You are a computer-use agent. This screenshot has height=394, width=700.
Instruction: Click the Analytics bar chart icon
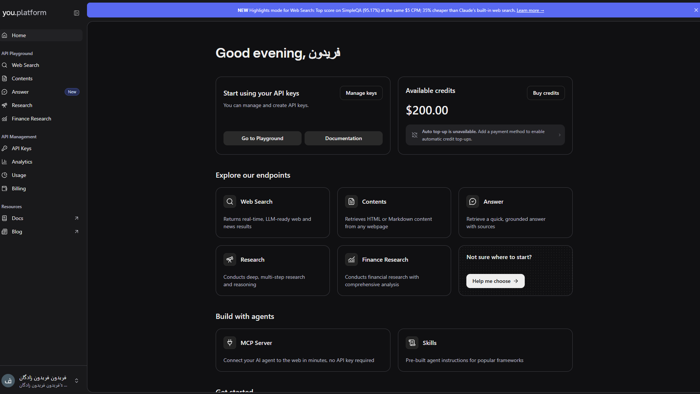point(4,162)
